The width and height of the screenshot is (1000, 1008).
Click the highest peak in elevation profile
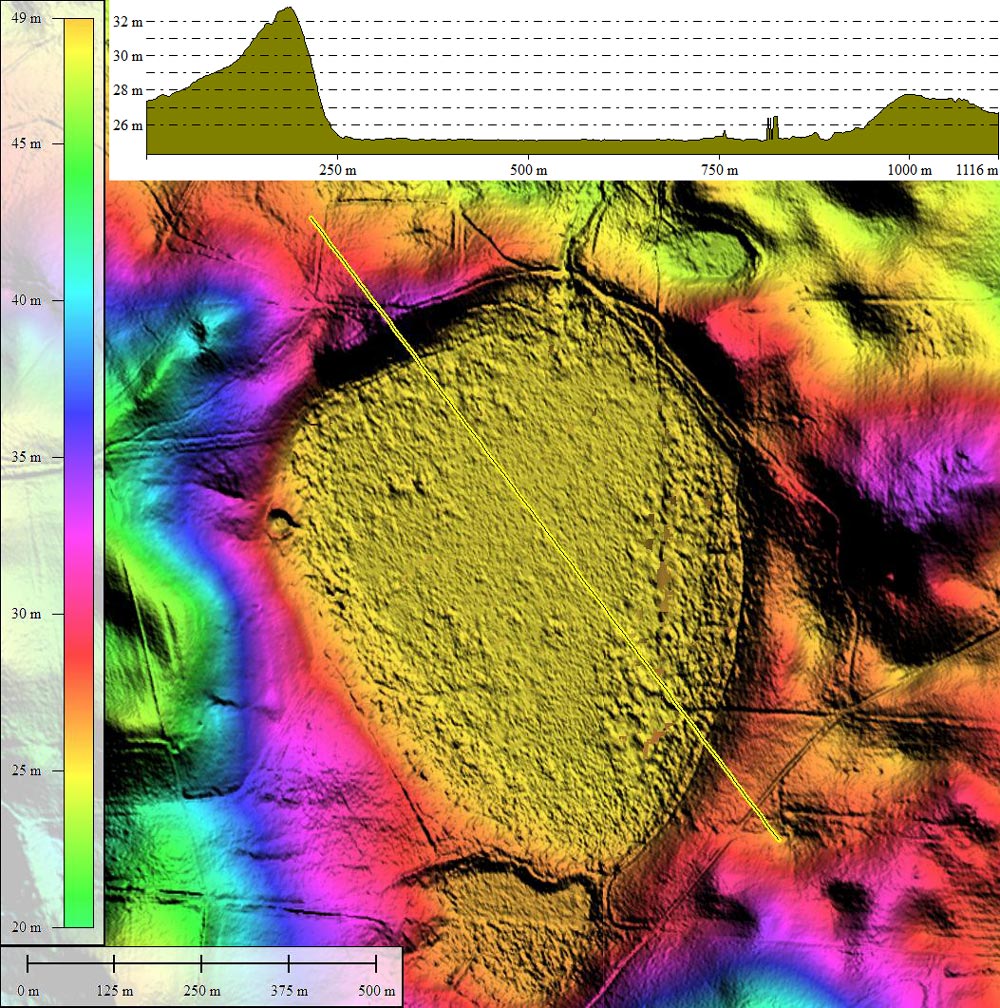coord(289,10)
